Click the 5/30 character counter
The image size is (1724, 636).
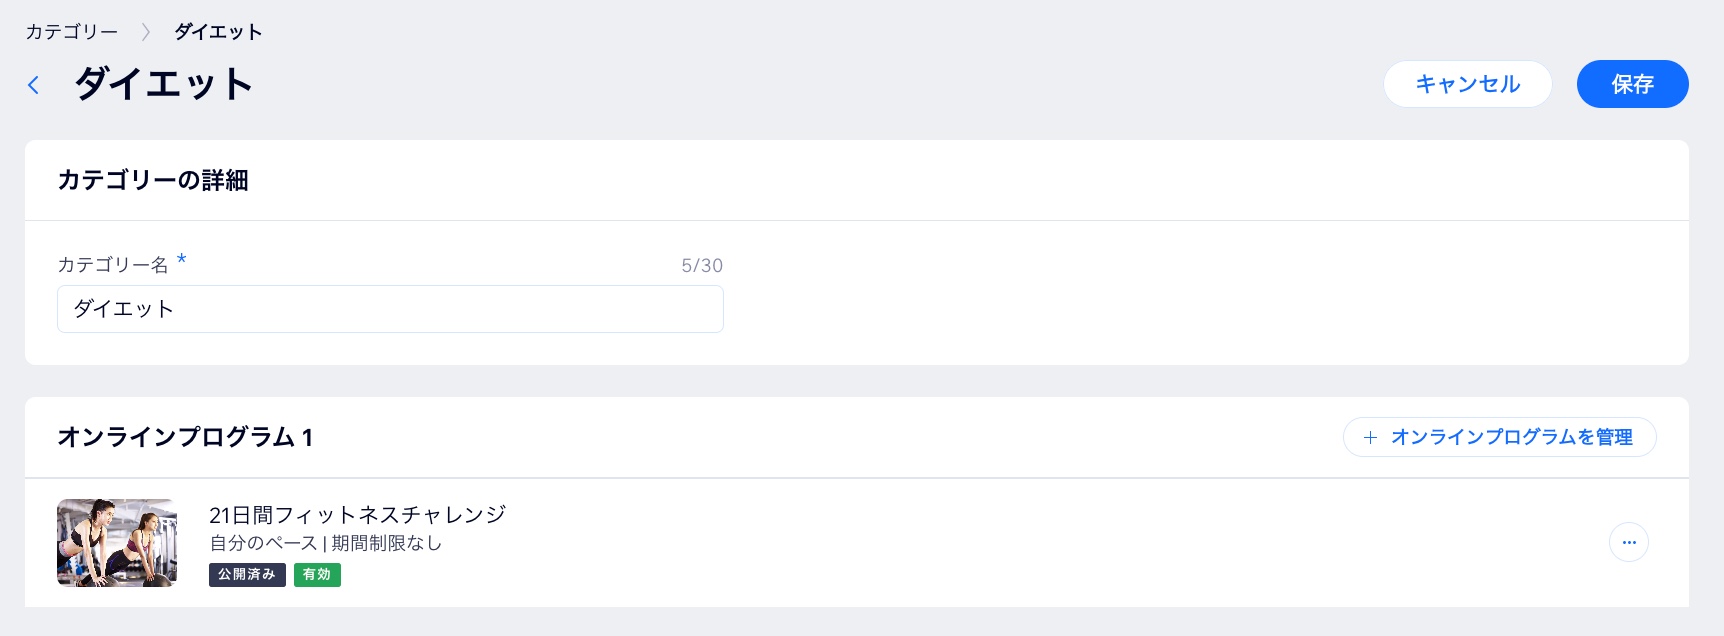702,265
